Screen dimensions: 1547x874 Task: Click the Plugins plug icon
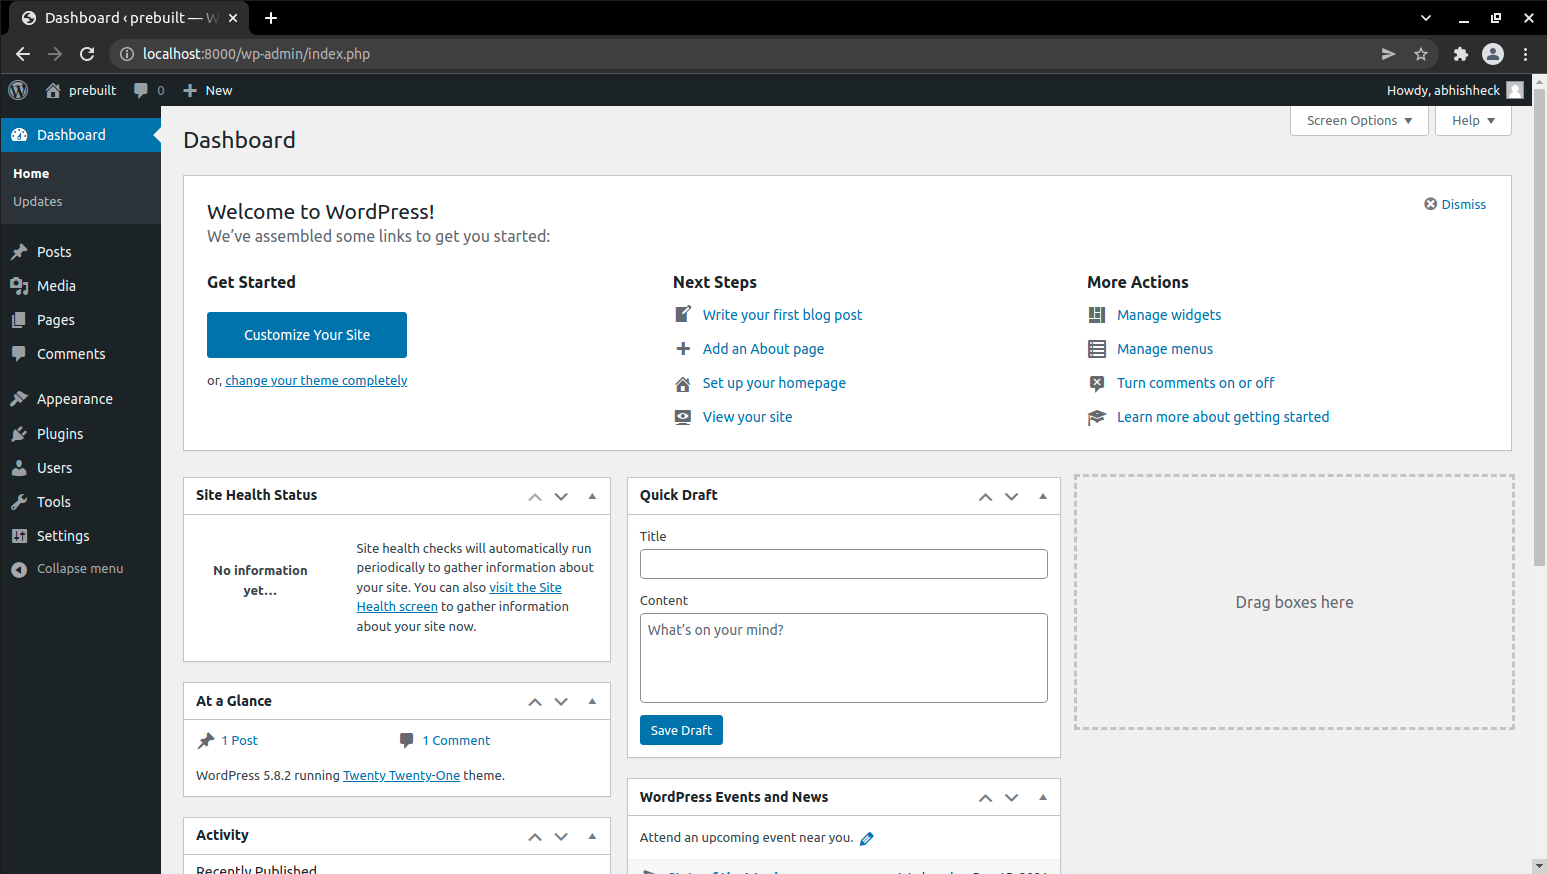click(19, 434)
